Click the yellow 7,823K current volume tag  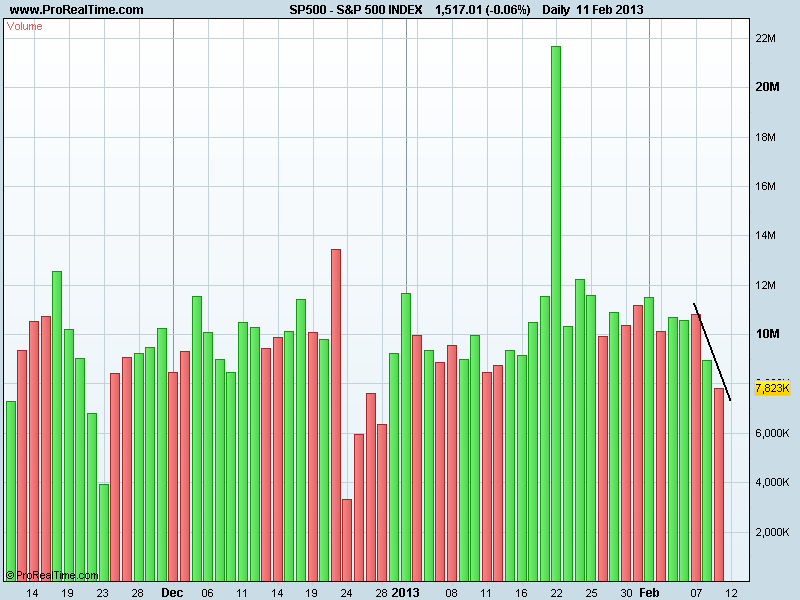tap(772, 388)
